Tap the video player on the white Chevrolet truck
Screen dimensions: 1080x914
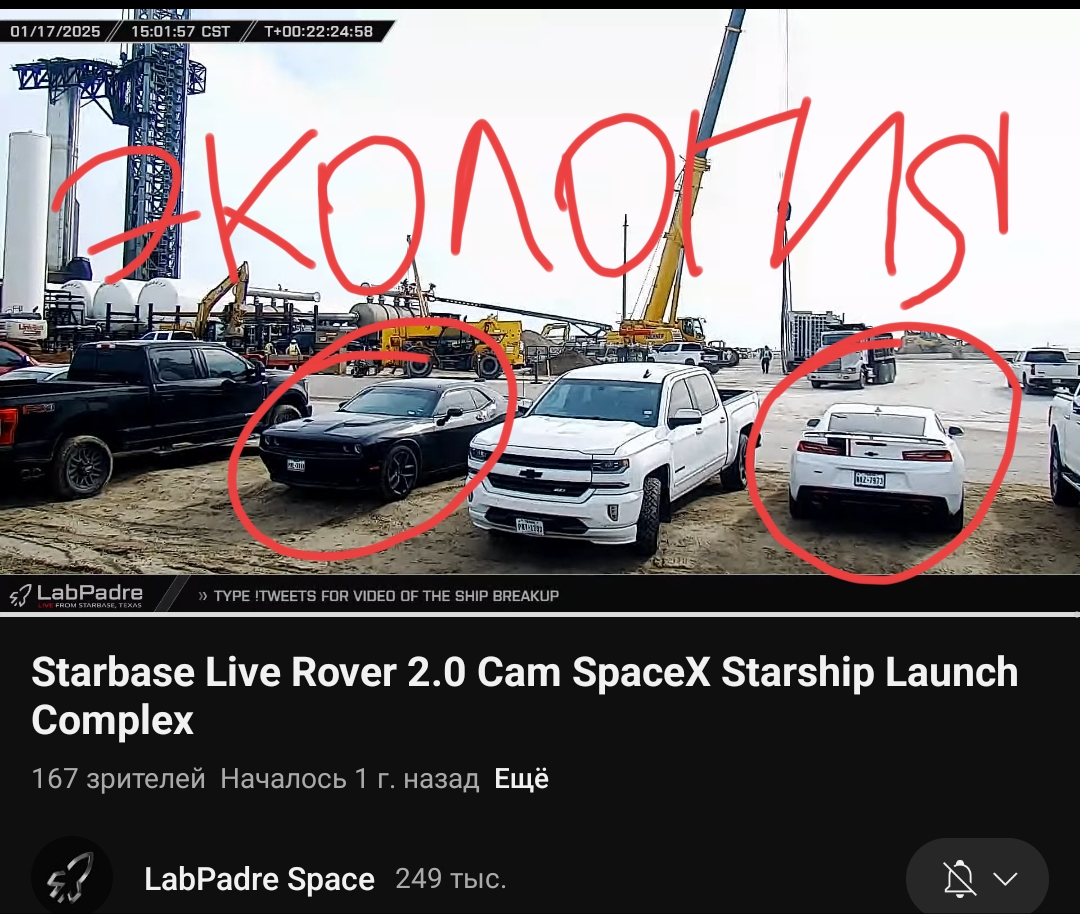click(x=605, y=455)
